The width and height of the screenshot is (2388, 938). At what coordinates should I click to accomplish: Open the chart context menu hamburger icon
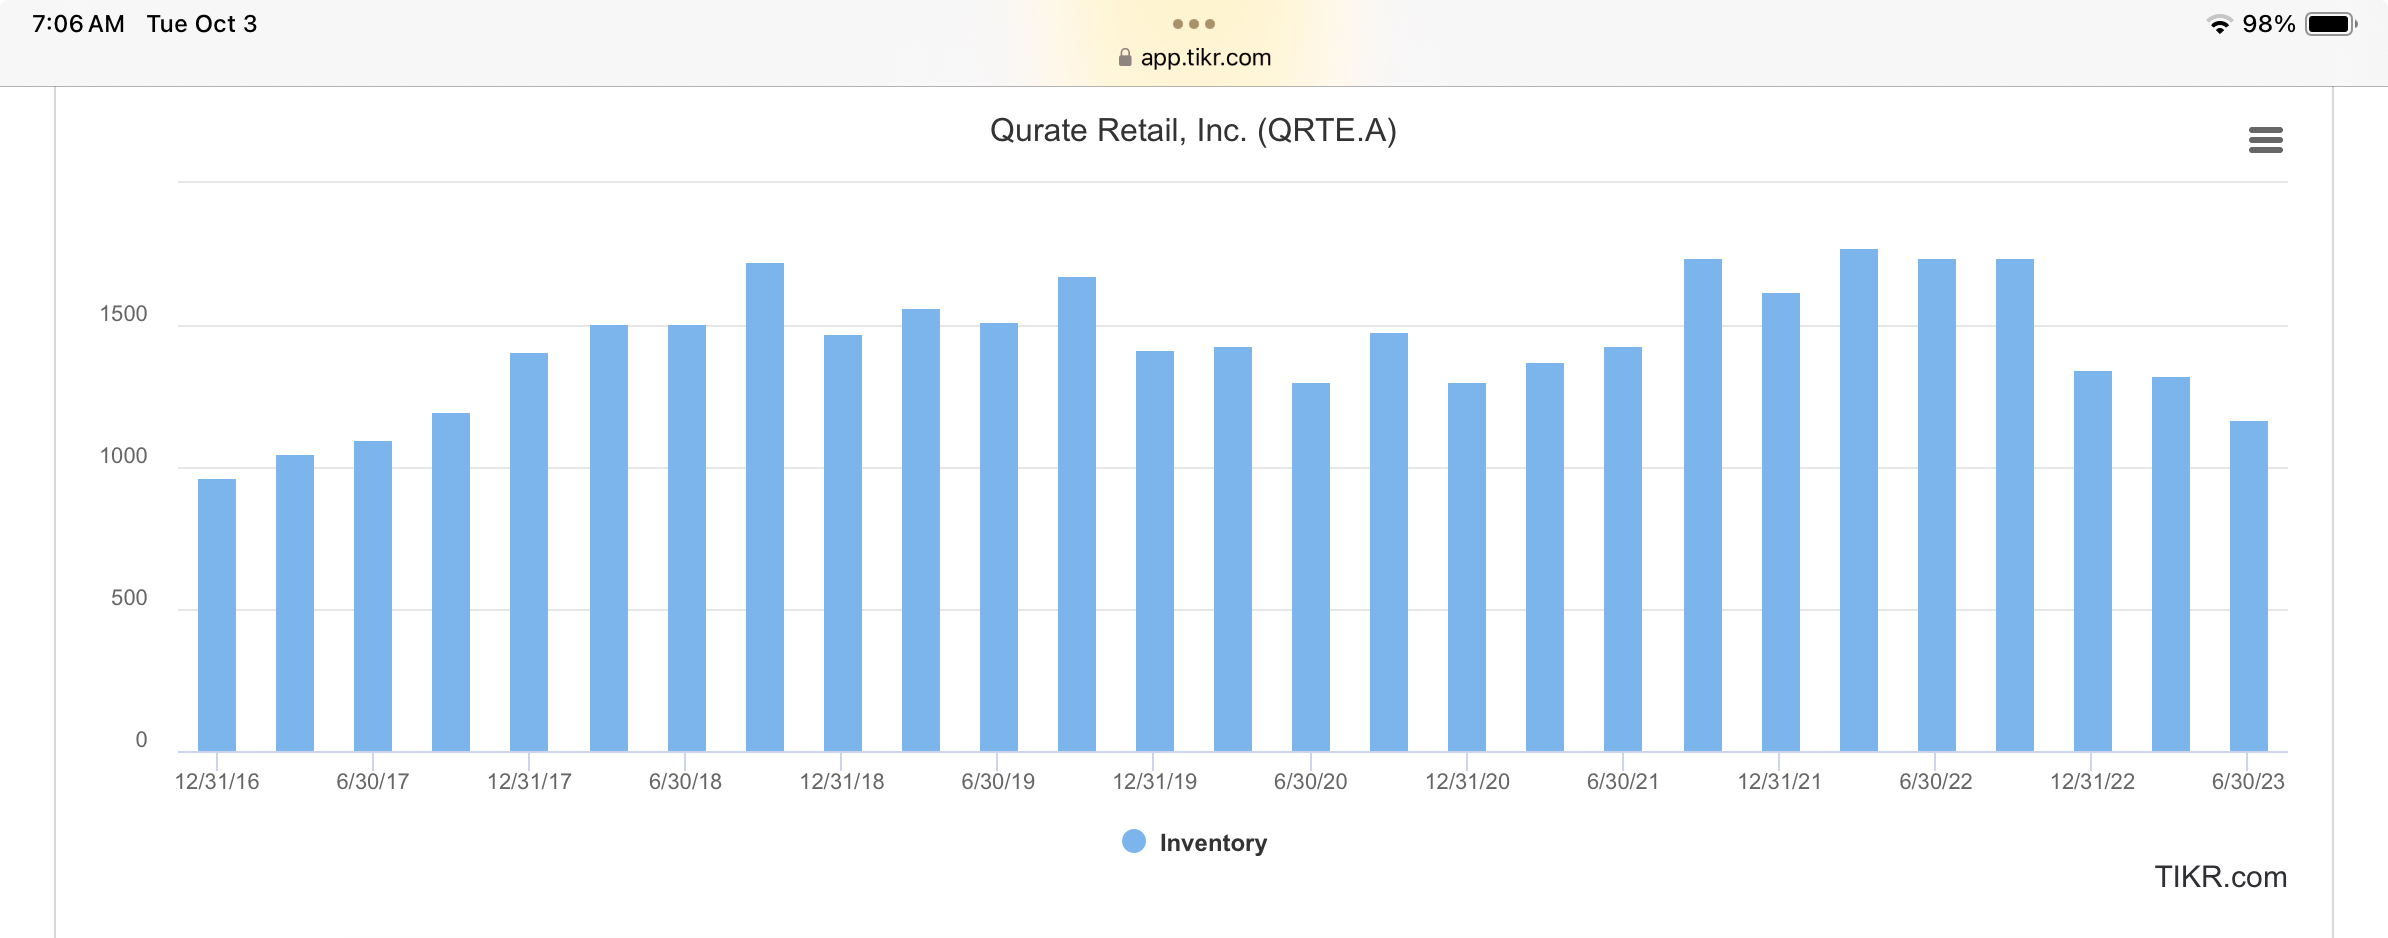[x=2265, y=140]
